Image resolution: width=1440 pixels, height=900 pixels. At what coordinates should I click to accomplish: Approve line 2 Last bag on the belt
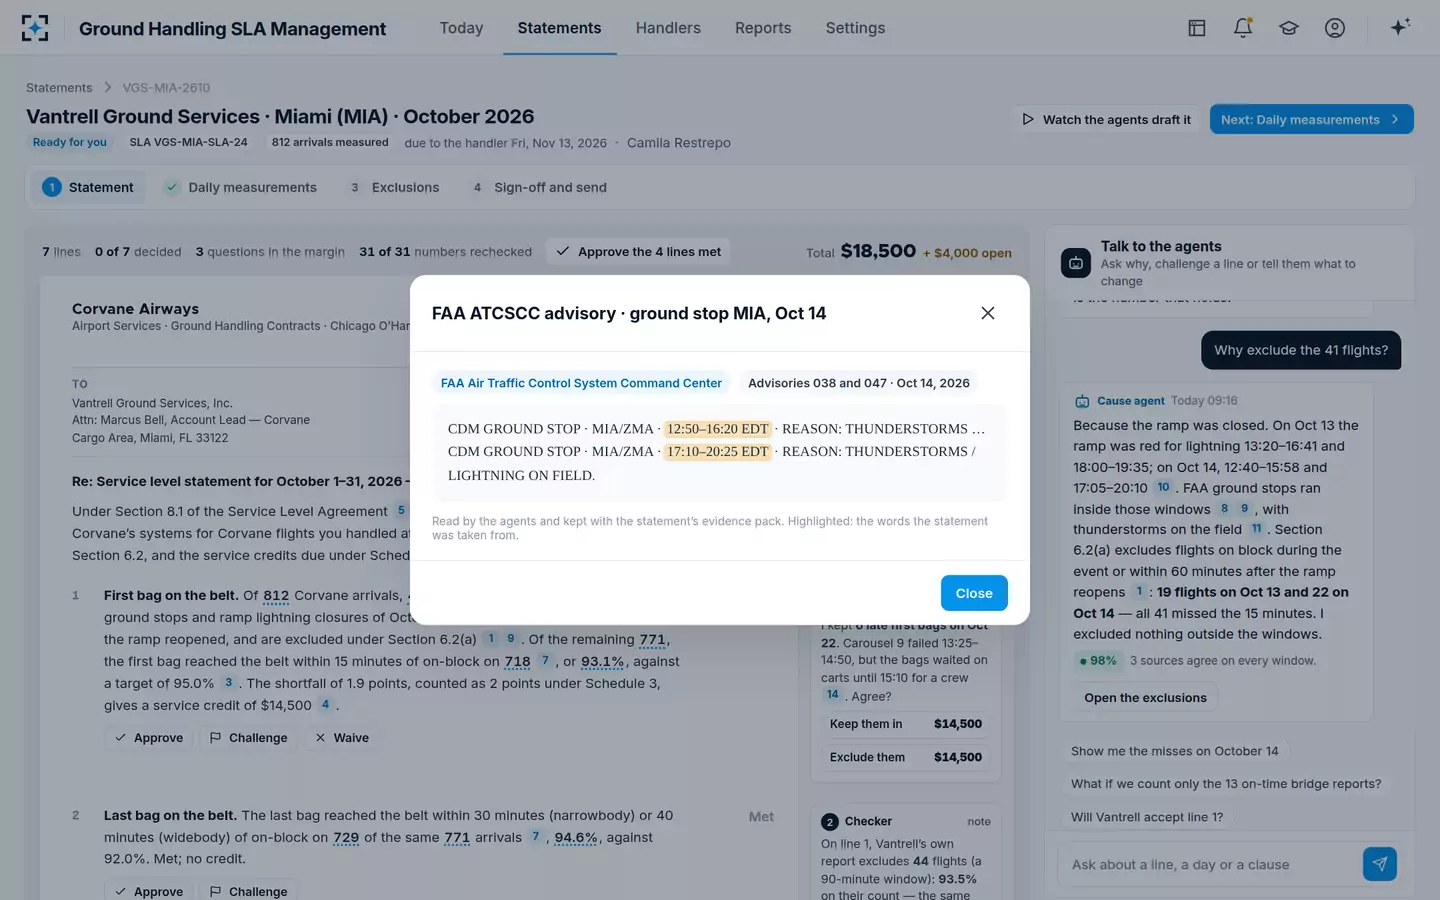(148, 891)
